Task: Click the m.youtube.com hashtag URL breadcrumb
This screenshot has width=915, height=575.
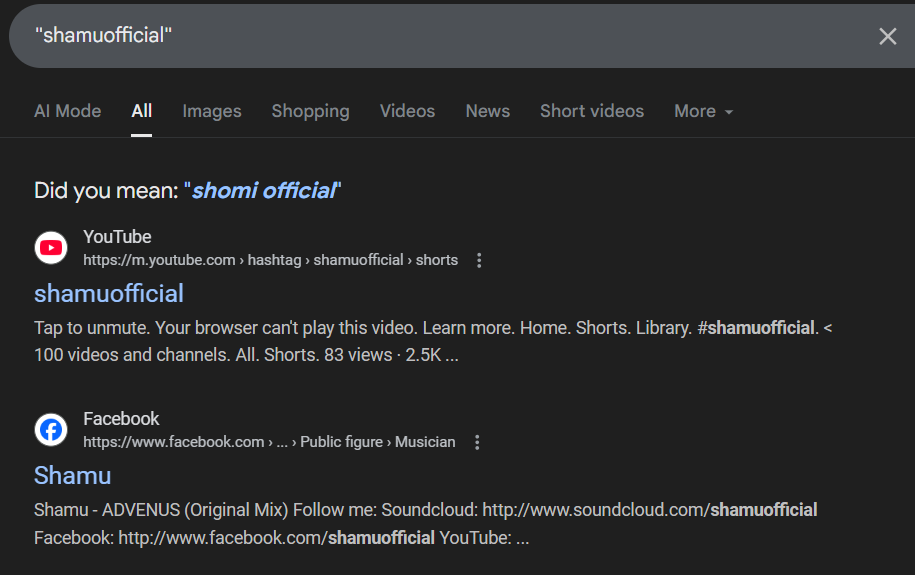Action: click(x=270, y=260)
